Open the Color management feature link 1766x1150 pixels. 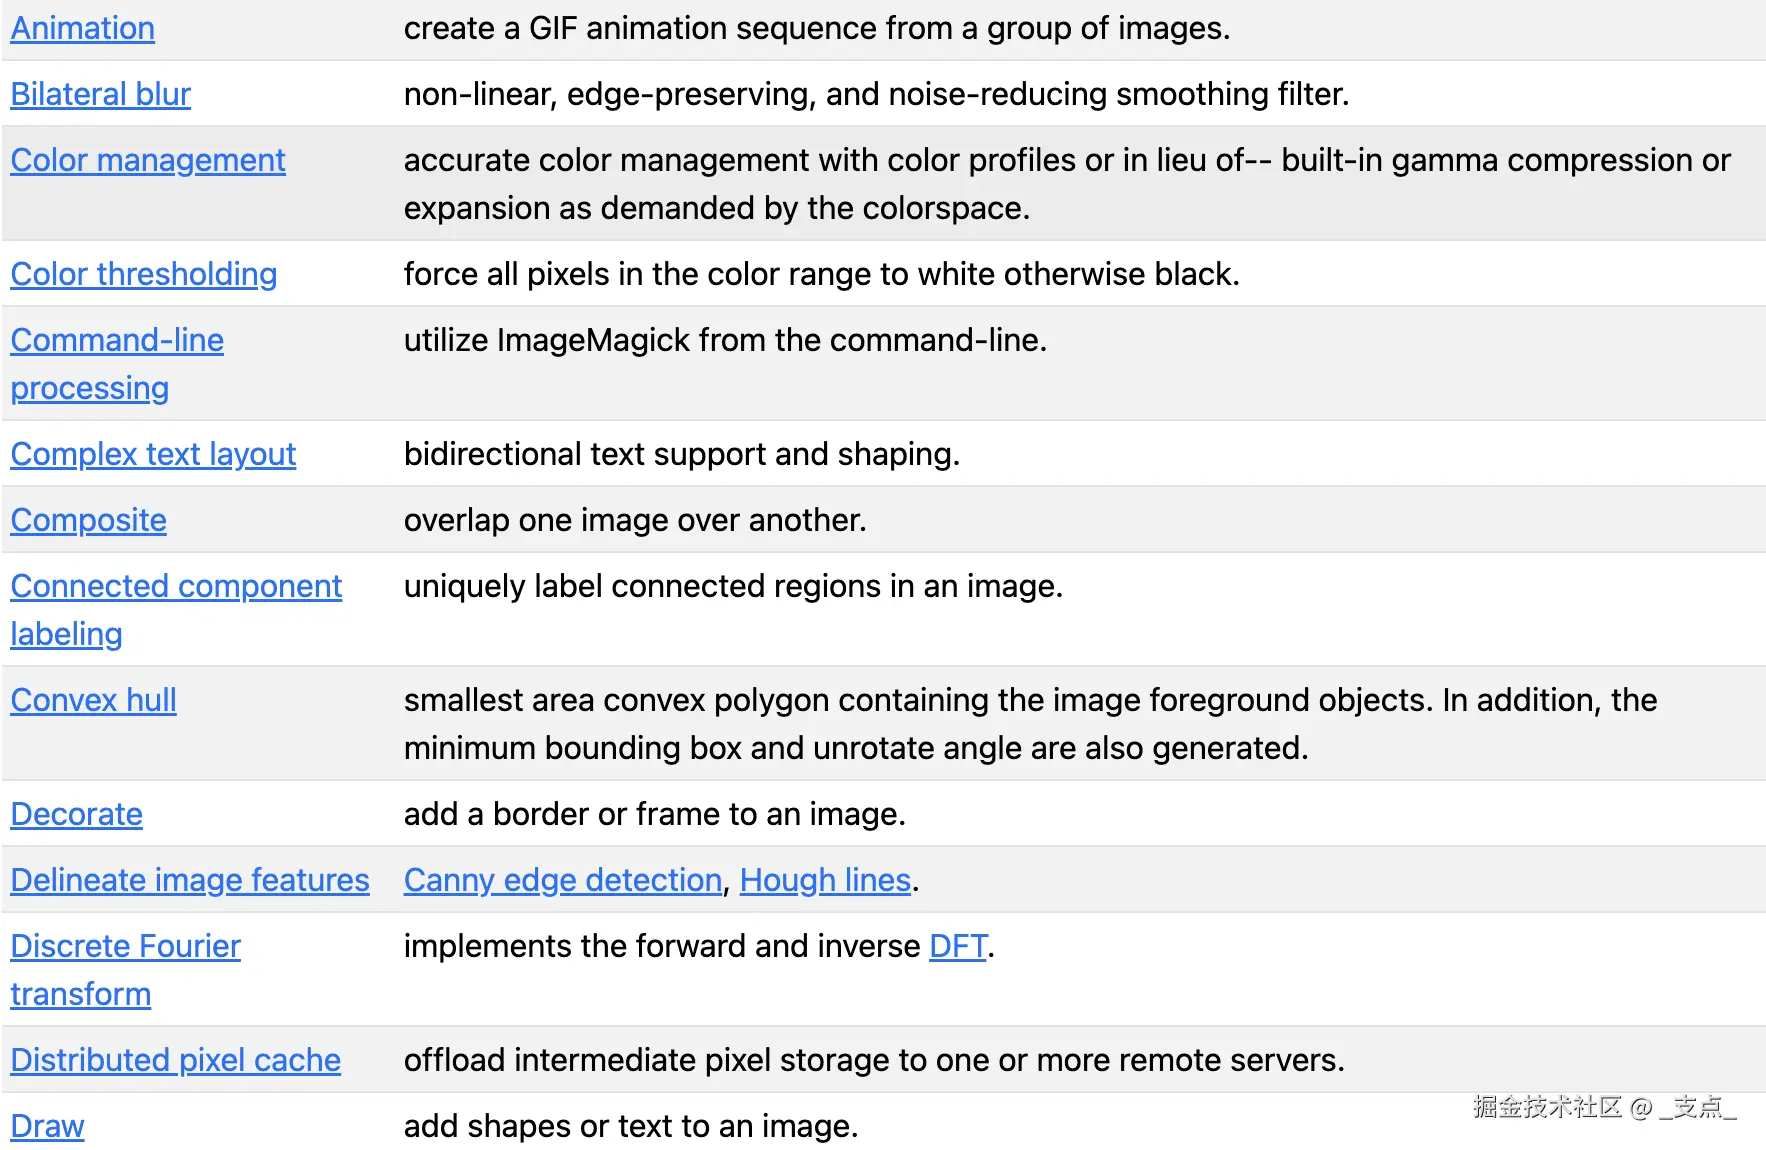(148, 160)
